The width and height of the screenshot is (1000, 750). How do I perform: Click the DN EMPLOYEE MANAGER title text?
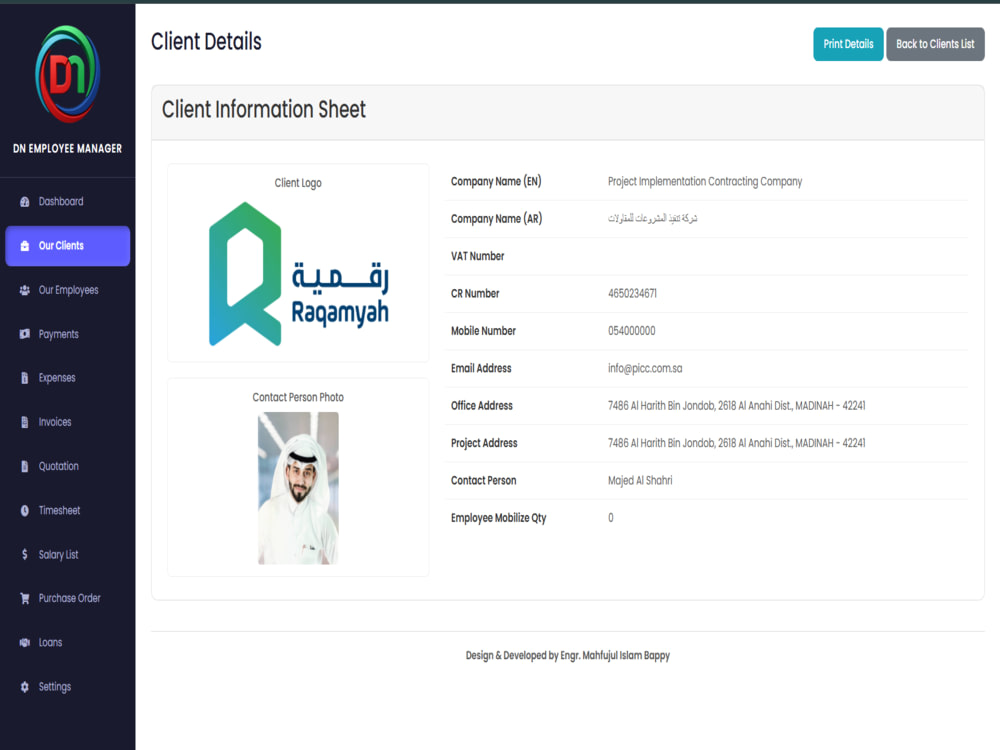(x=68, y=149)
